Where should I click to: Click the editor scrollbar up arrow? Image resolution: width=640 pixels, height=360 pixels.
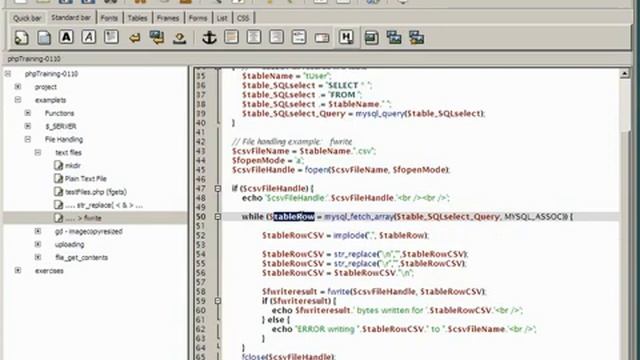(x=624, y=74)
